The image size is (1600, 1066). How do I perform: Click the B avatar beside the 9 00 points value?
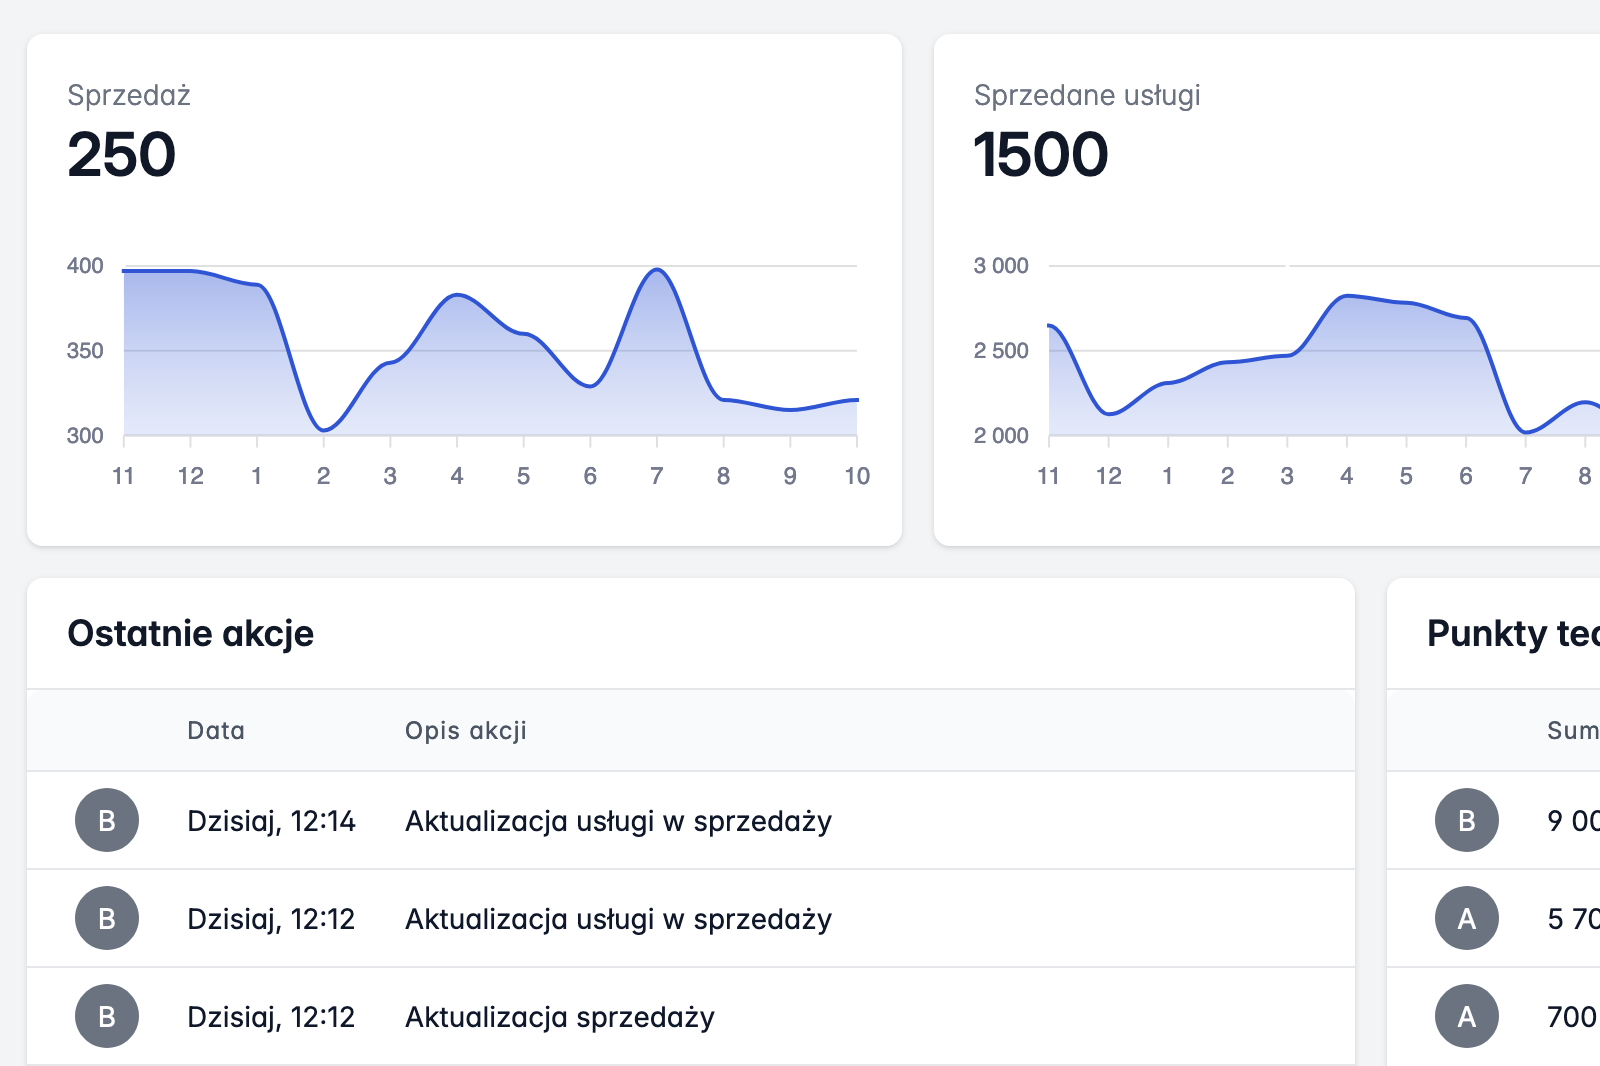(1467, 820)
